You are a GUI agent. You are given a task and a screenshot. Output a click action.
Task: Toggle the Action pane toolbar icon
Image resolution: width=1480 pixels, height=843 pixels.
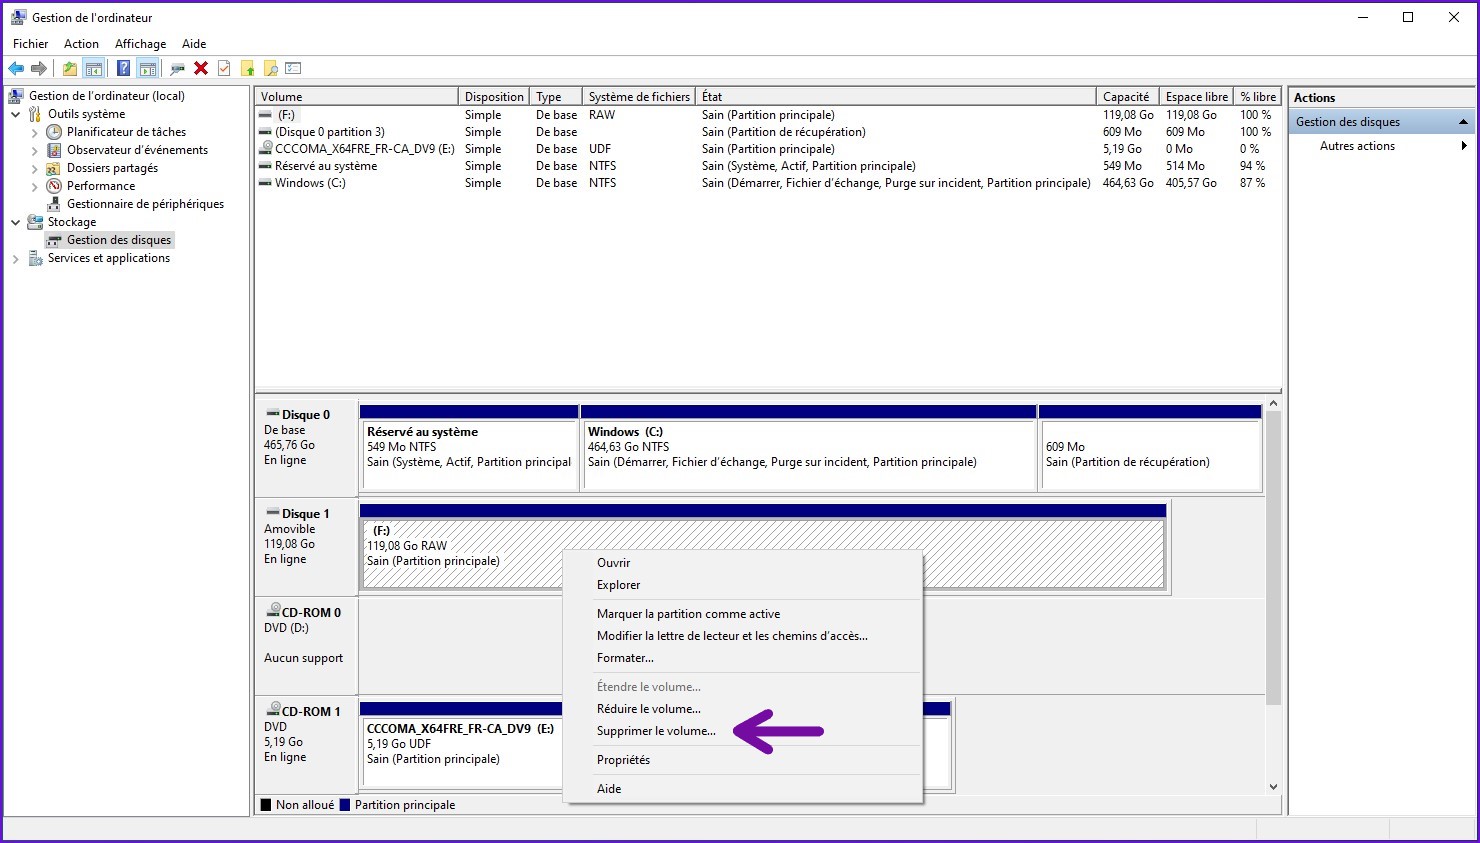pyautogui.click(x=147, y=68)
